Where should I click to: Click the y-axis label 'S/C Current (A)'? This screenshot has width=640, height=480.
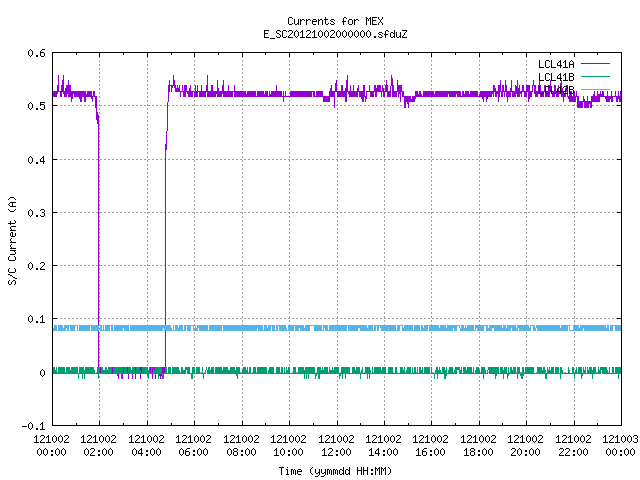(x=12, y=240)
